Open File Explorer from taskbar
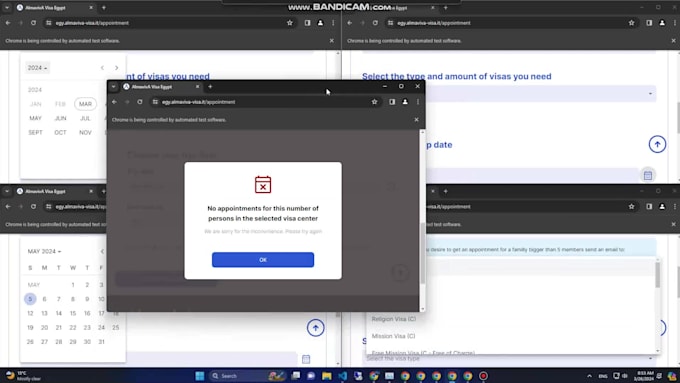Image resolution: width=680 pixels, height=383 pixels. tap(327, 376)
